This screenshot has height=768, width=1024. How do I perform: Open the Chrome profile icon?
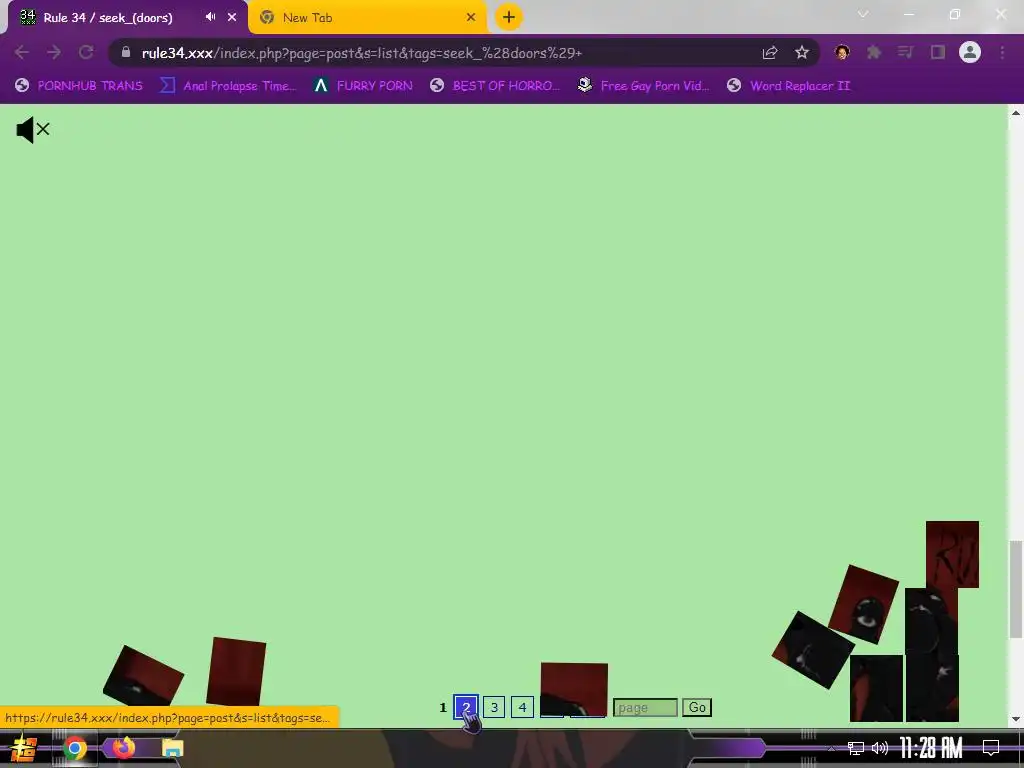click(970, 52)
